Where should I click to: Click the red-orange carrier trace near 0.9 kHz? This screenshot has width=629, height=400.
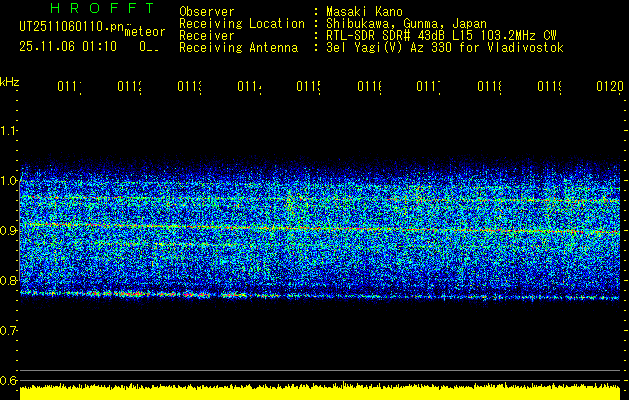pos(320,229)
